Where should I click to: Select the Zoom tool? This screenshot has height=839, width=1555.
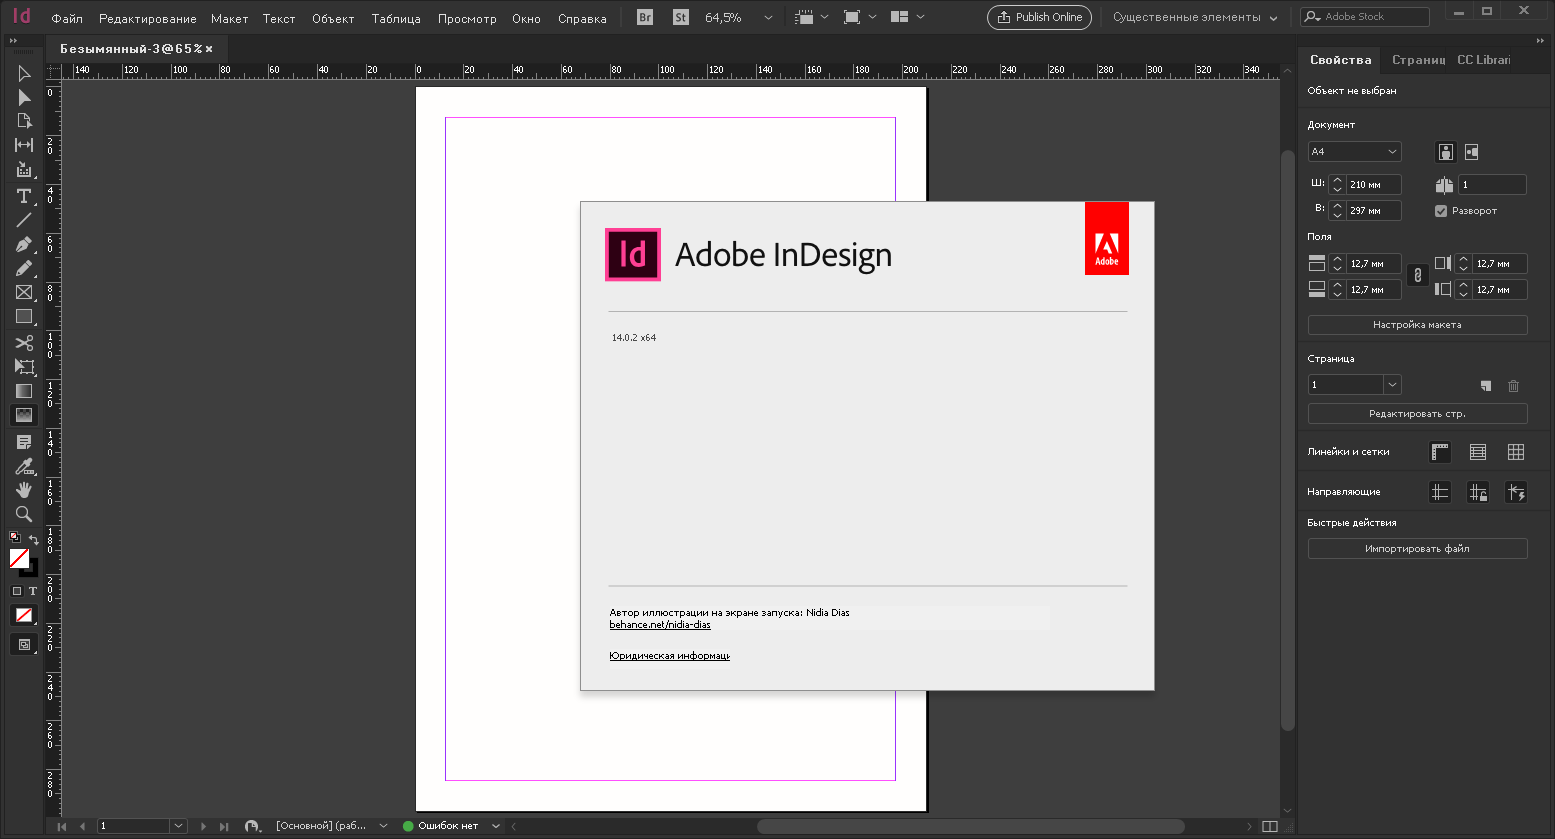click(24, 514)
